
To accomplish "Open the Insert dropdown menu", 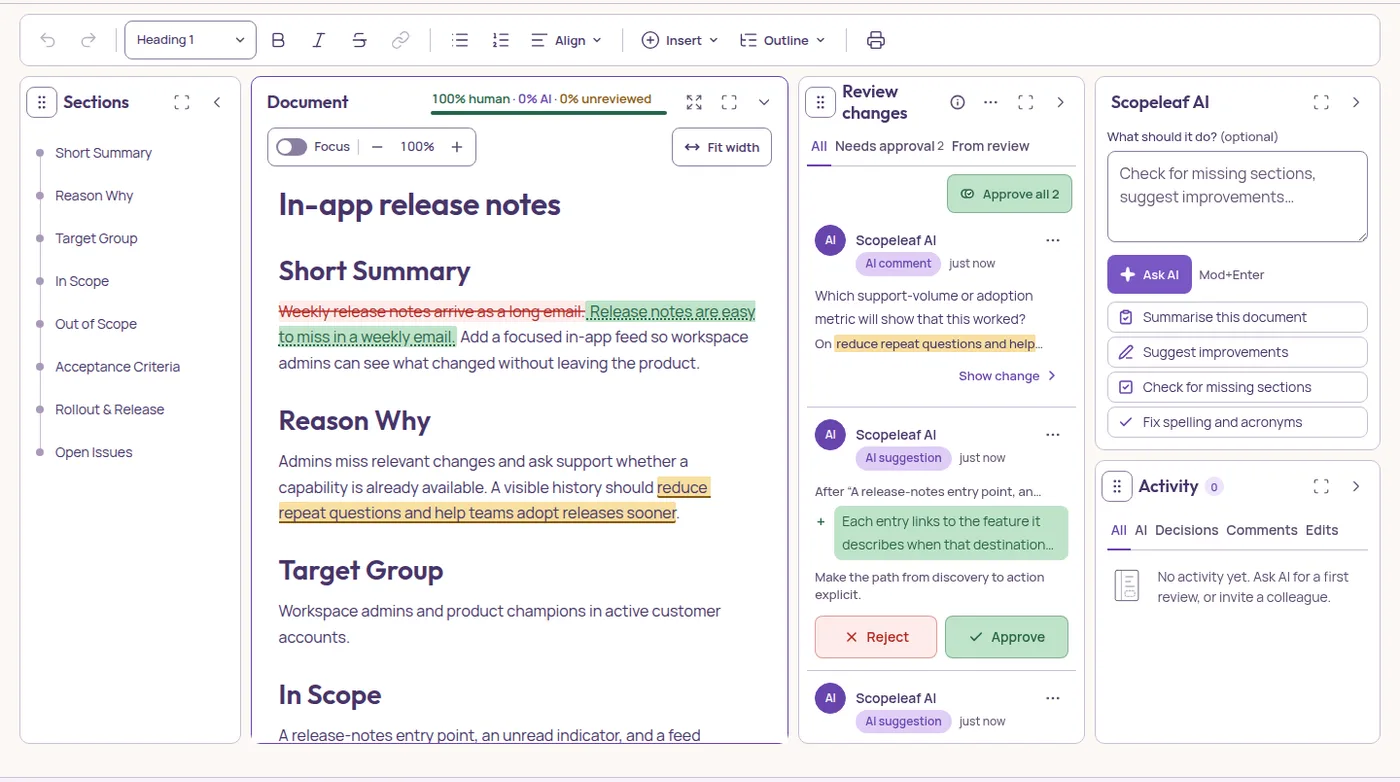I will point(680,40).
